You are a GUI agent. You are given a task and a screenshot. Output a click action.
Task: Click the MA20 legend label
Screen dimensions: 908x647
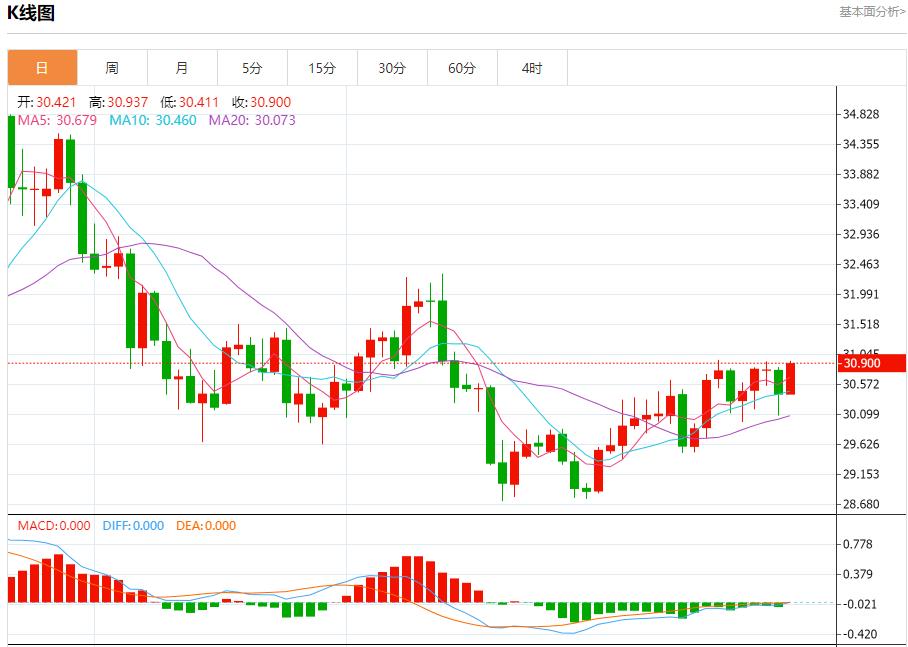(x=251, y=120)
